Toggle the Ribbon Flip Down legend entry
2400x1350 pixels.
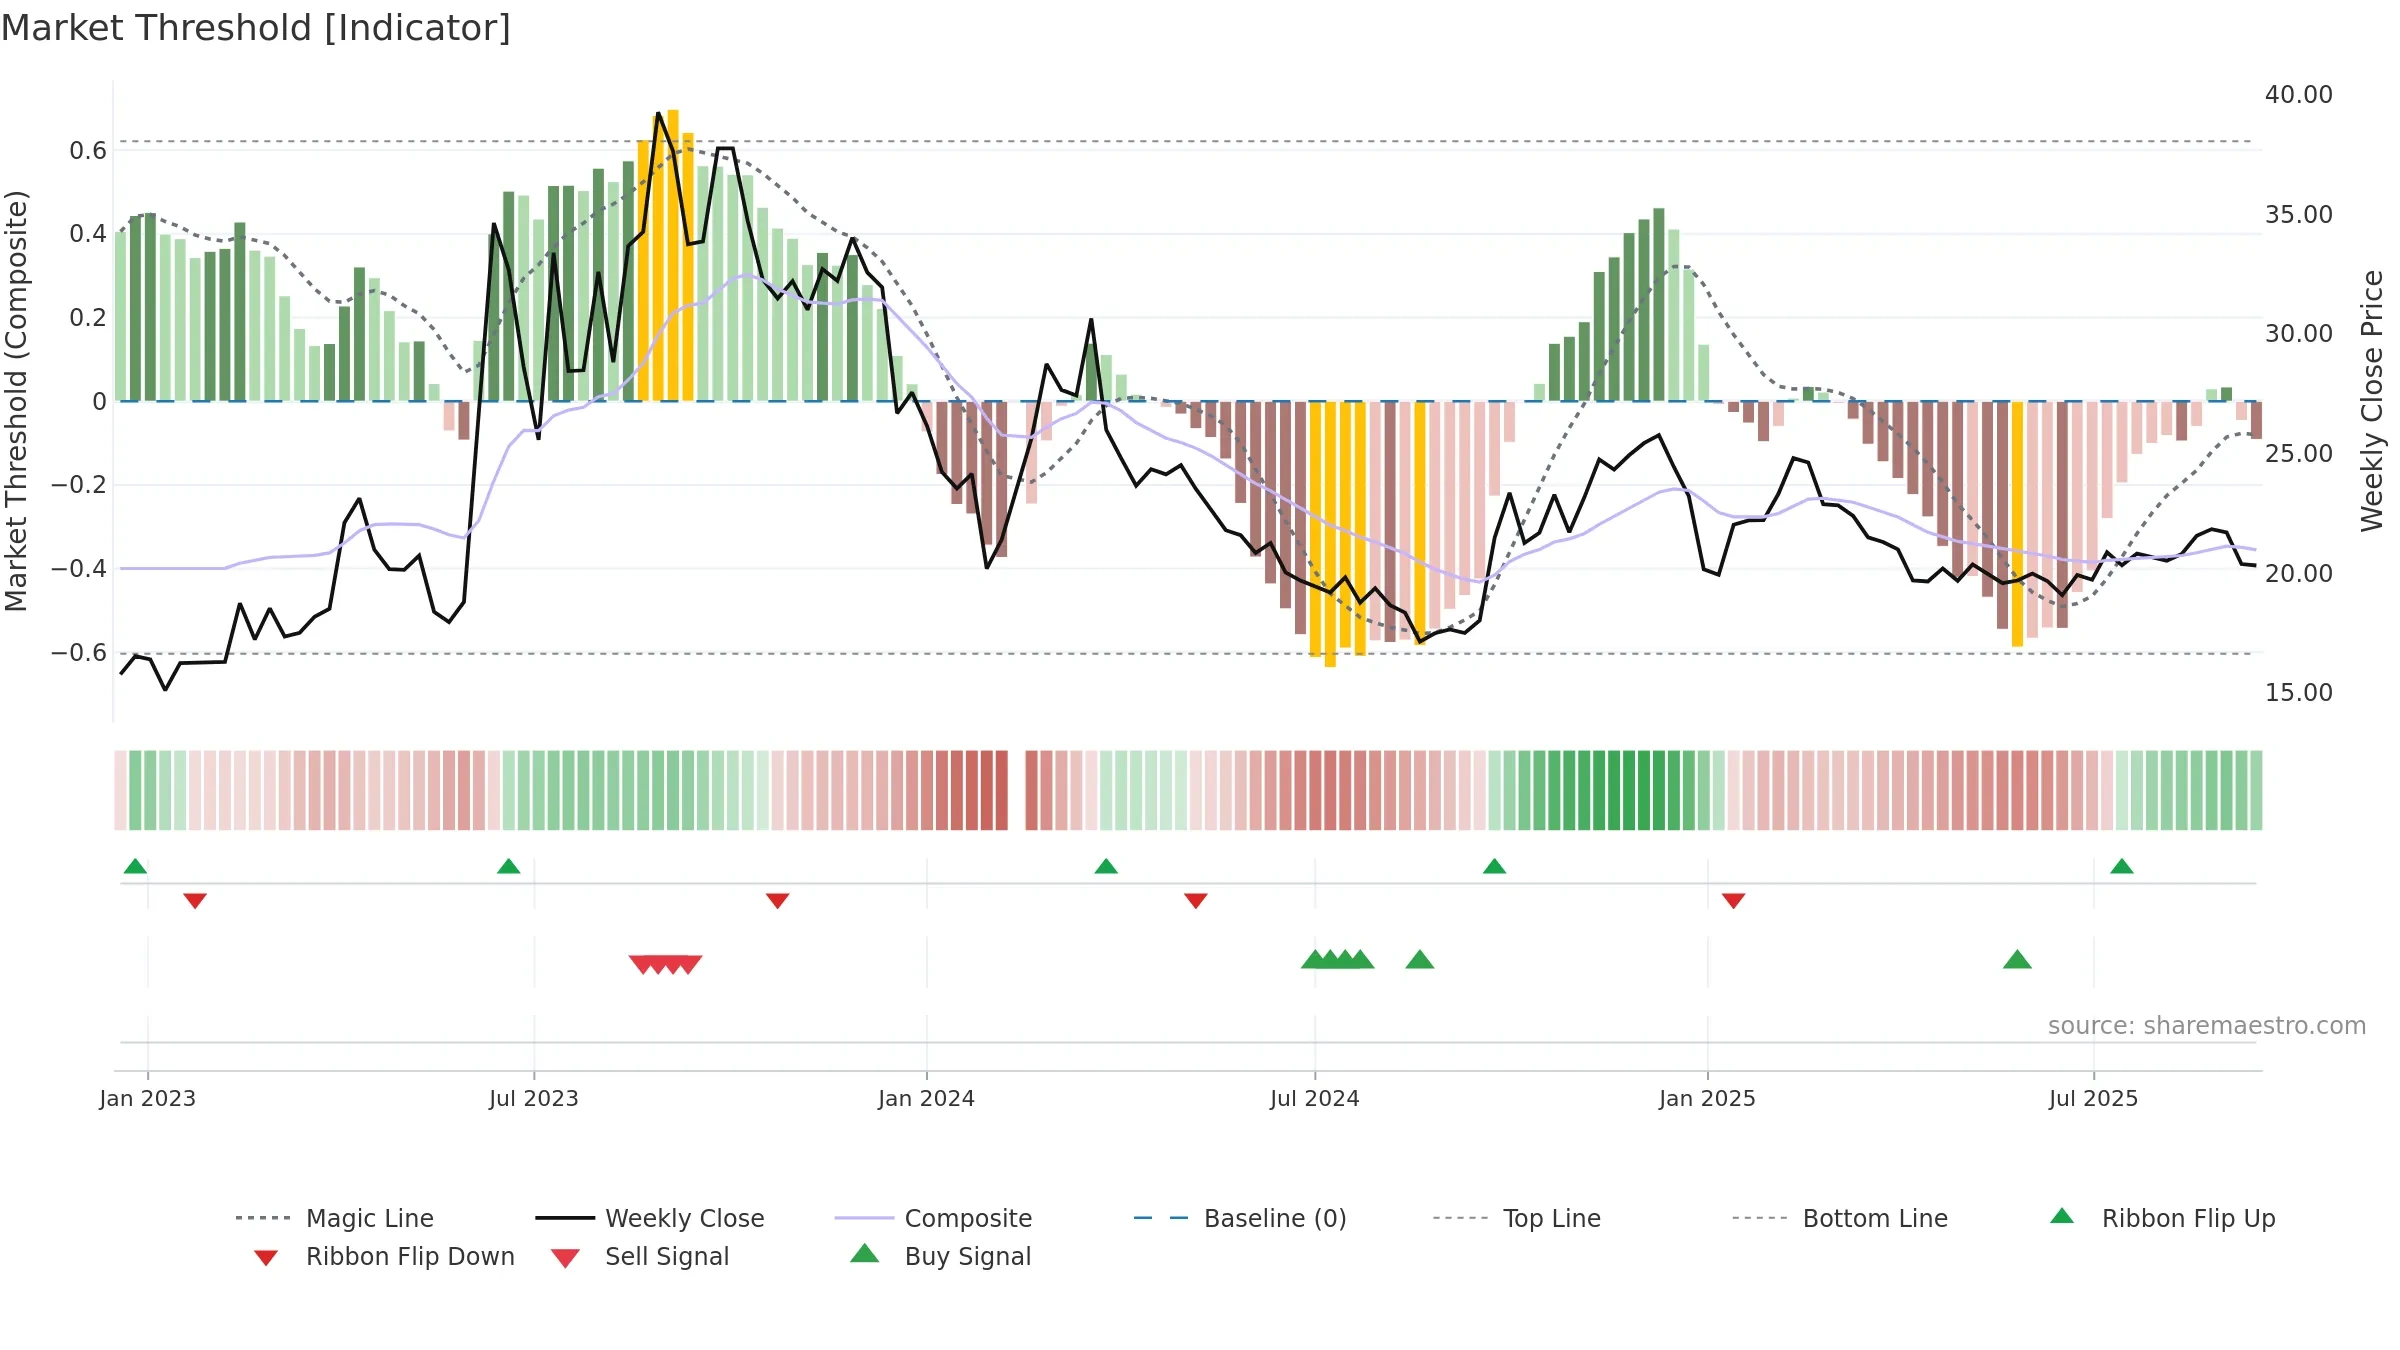tap(383, 1256)
